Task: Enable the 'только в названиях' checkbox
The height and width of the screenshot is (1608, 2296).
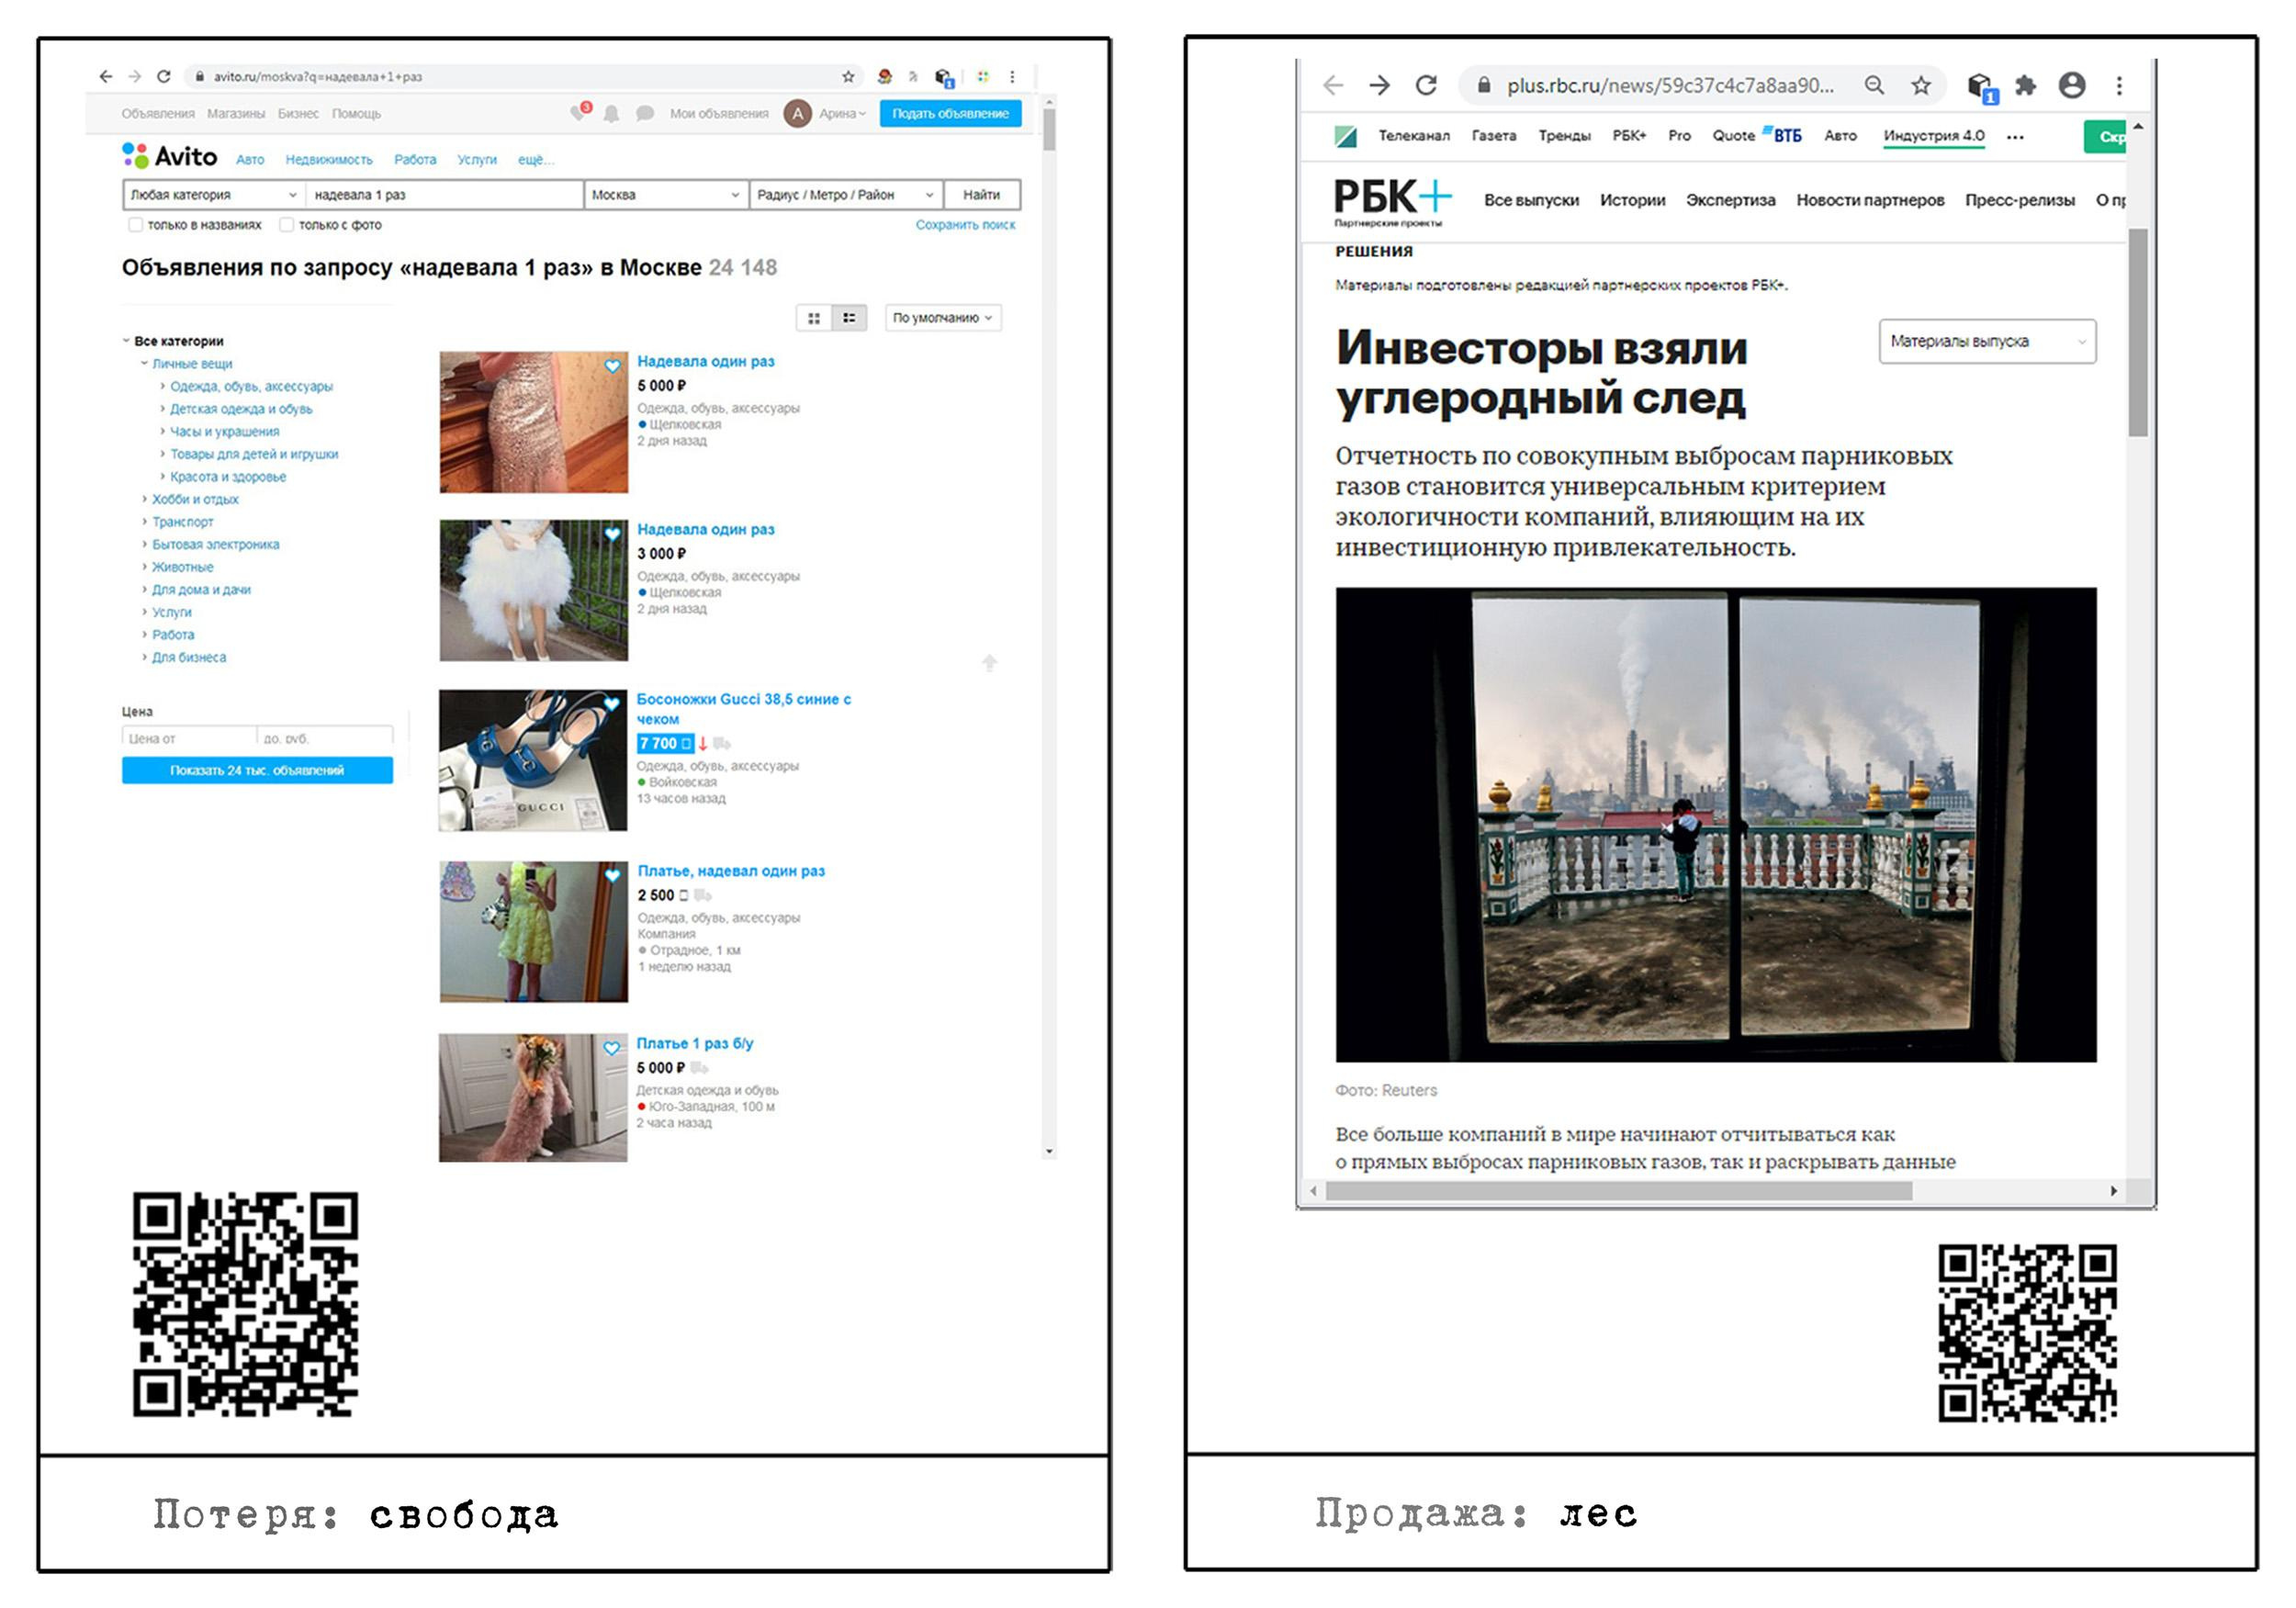Action: tap(136, 225)
